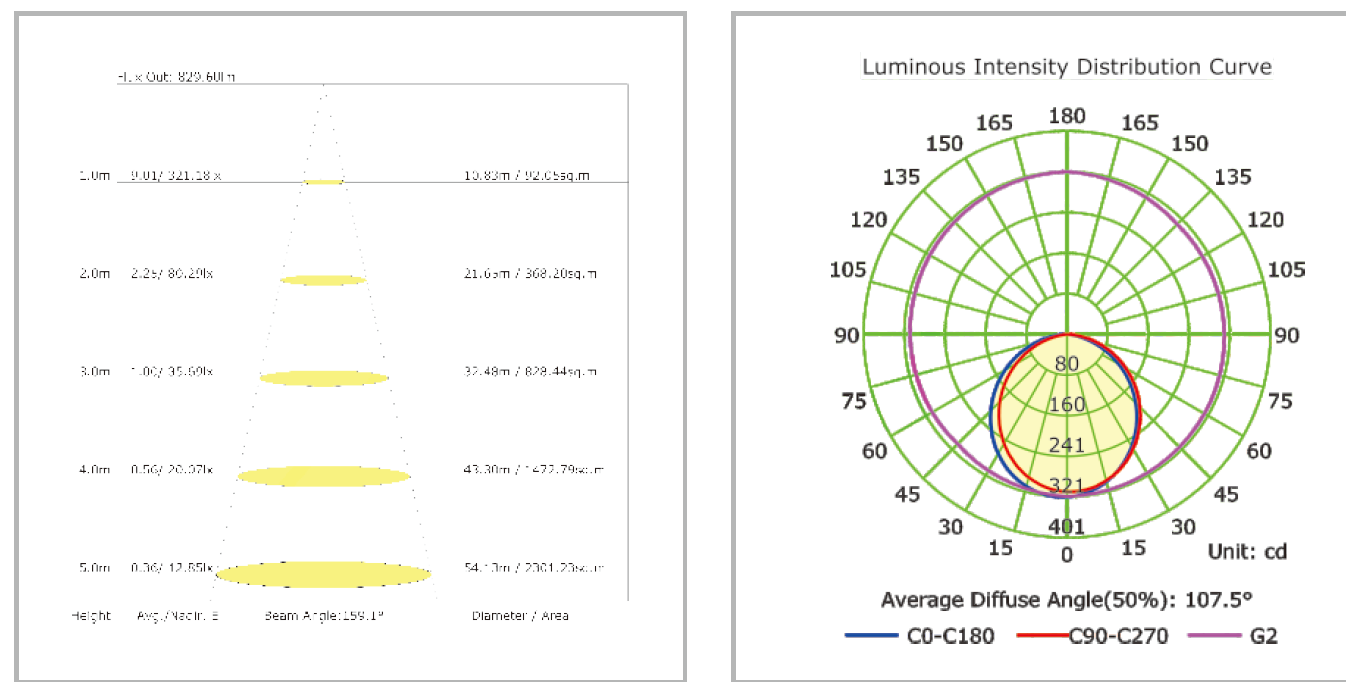Click the 4.0m height row label
1346x682 pixels.
(x=94, y=470)
